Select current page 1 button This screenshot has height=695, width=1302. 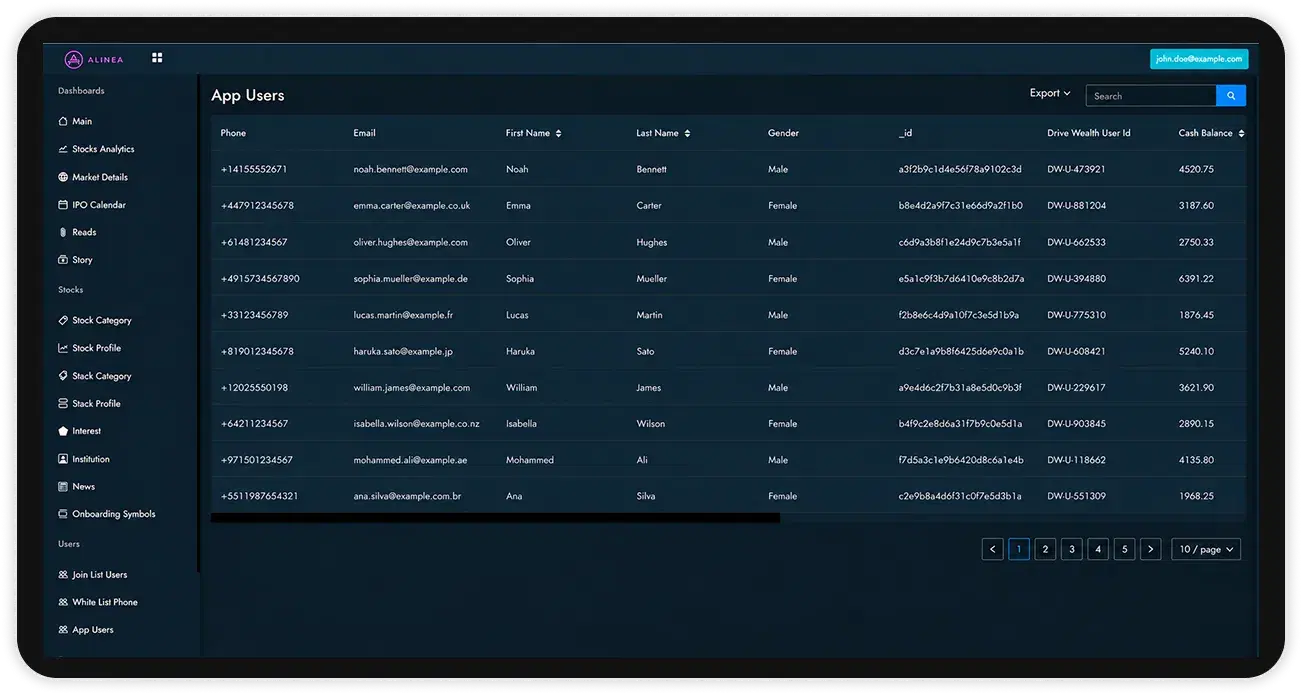coord(1019,549)
